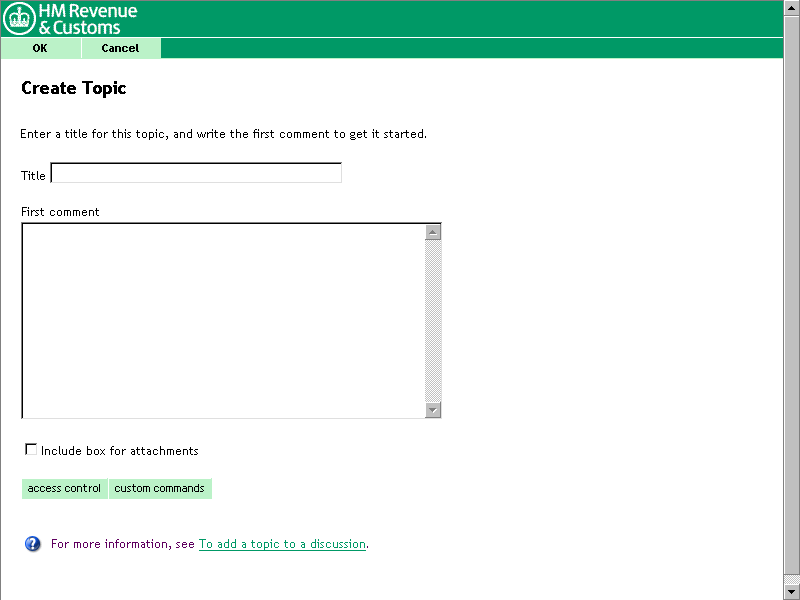Click the First comment box scroll down arrow

(x=433, y=410)
